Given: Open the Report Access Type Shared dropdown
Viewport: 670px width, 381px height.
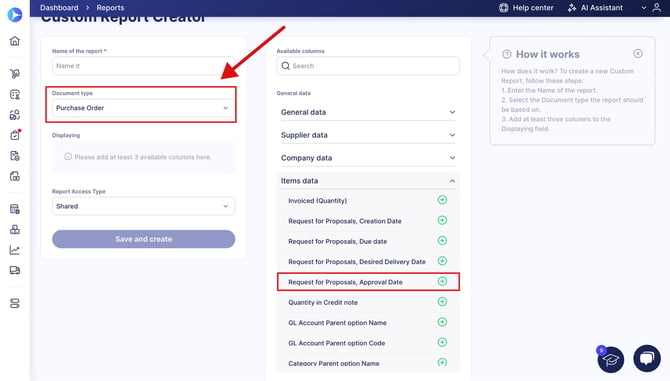Looking at the screenshot, I should pyautogui.click(x=143, y=206).
